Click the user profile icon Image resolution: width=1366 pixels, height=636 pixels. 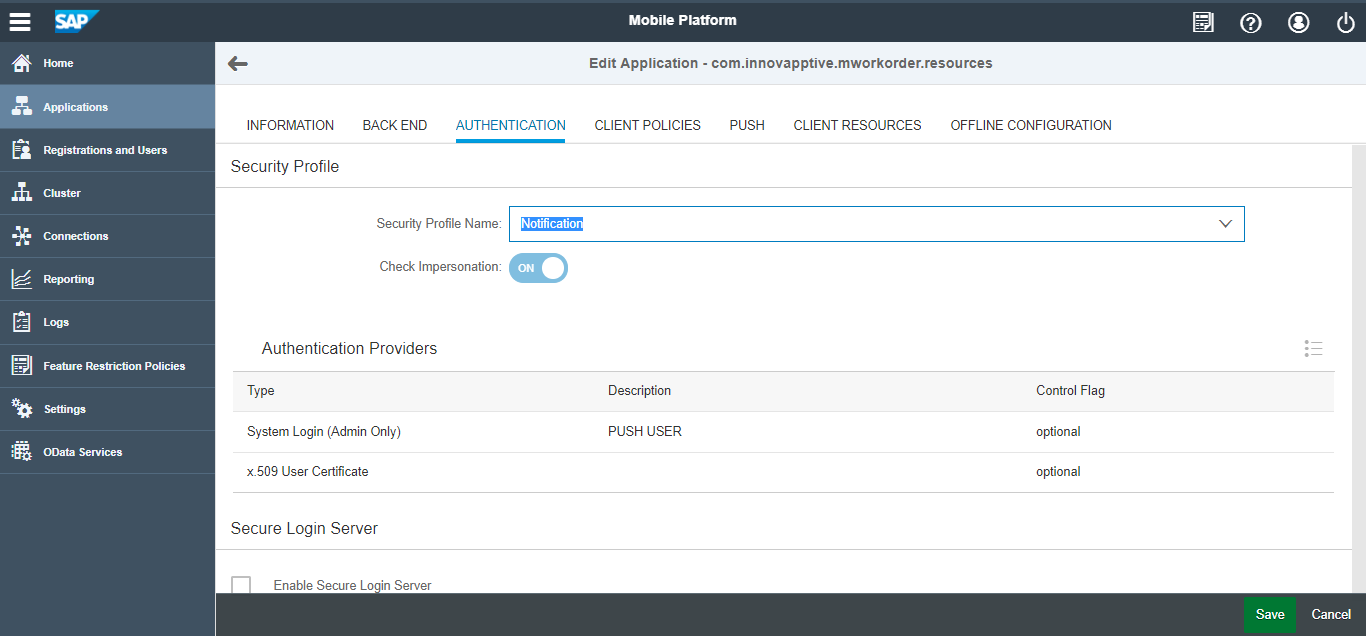point(1298,22)
